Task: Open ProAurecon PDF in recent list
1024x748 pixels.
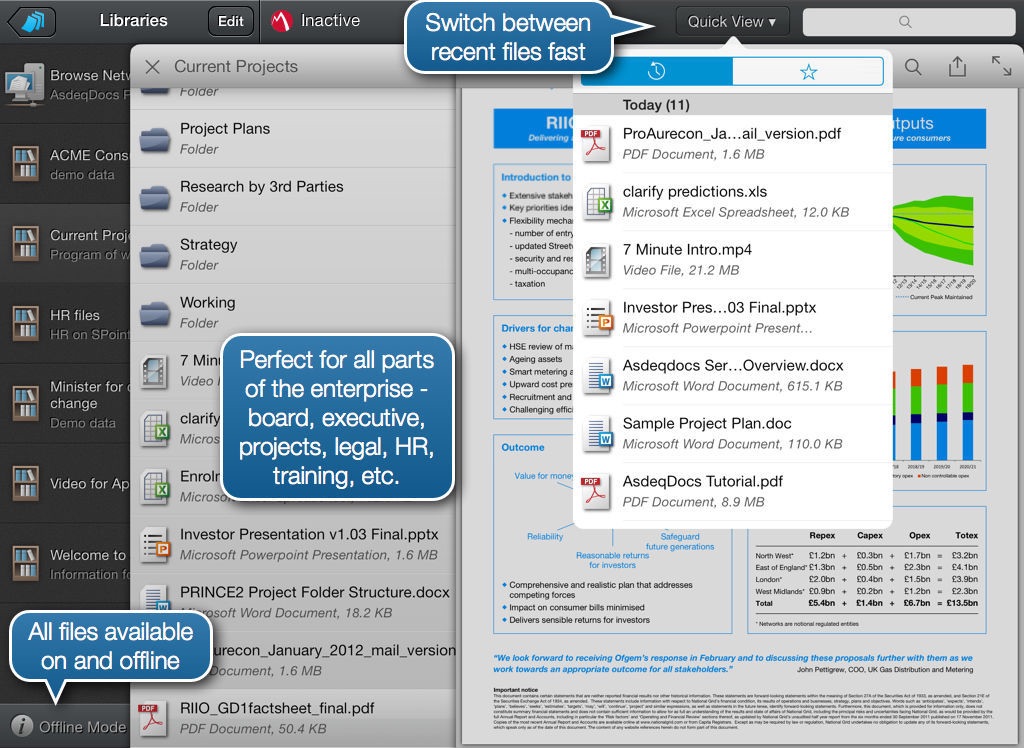Action: click(x=733, y=144)
